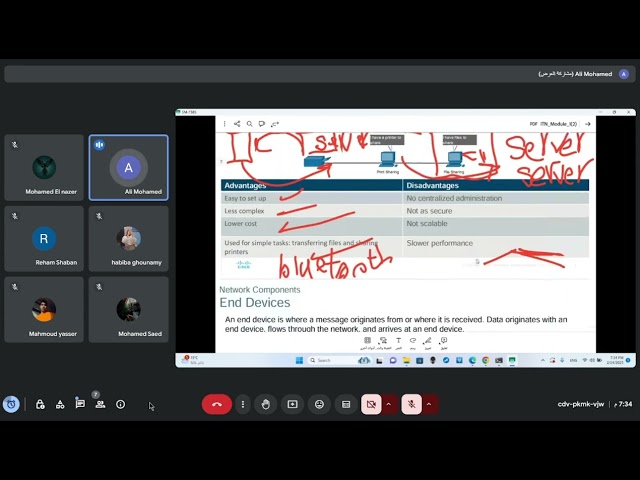Click muted mic icon on Mohamed Saed tile
The image size is (640, 480).
click(99, 287)
